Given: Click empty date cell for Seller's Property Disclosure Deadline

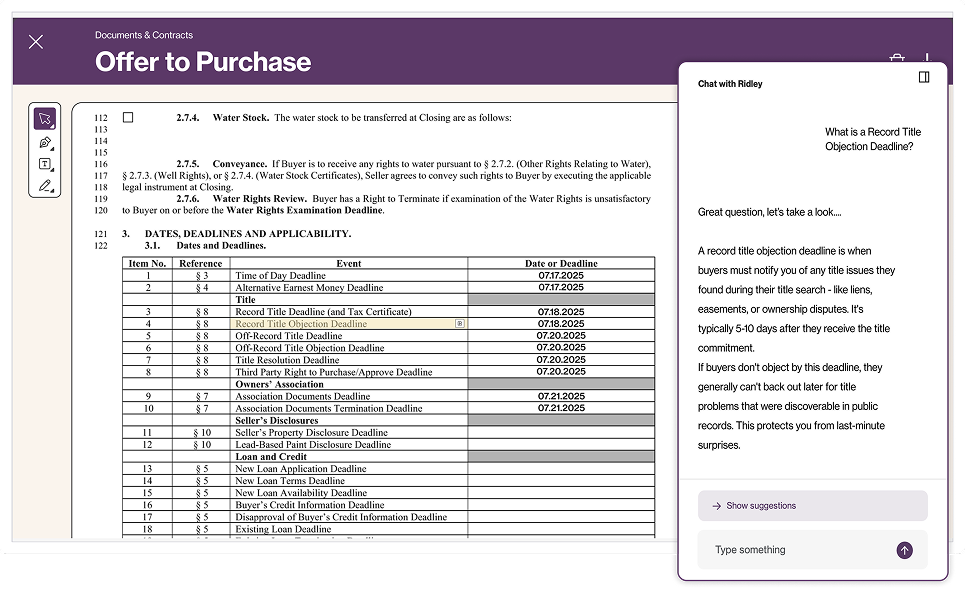Looking at the screenshot, I should click(561, 433).
